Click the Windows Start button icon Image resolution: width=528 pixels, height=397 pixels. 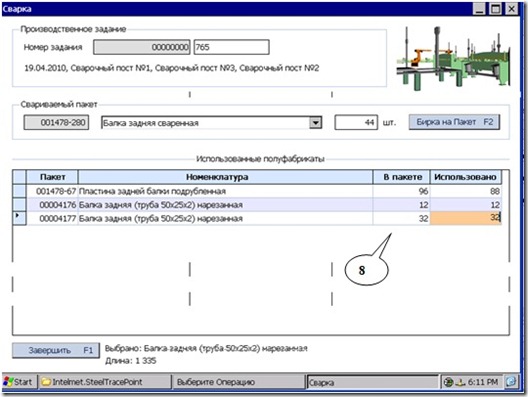click(x=8, y=382)
